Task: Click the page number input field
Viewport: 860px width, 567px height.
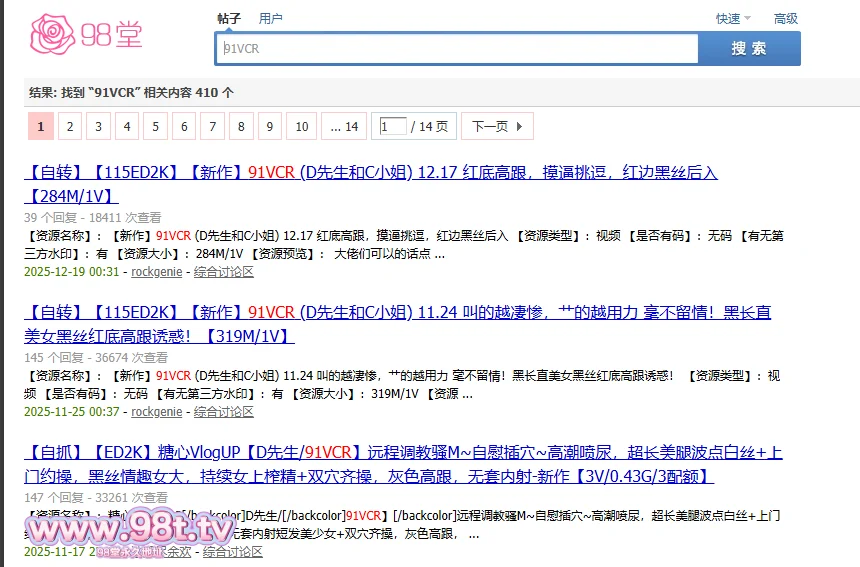Action: tap(393, 126)
